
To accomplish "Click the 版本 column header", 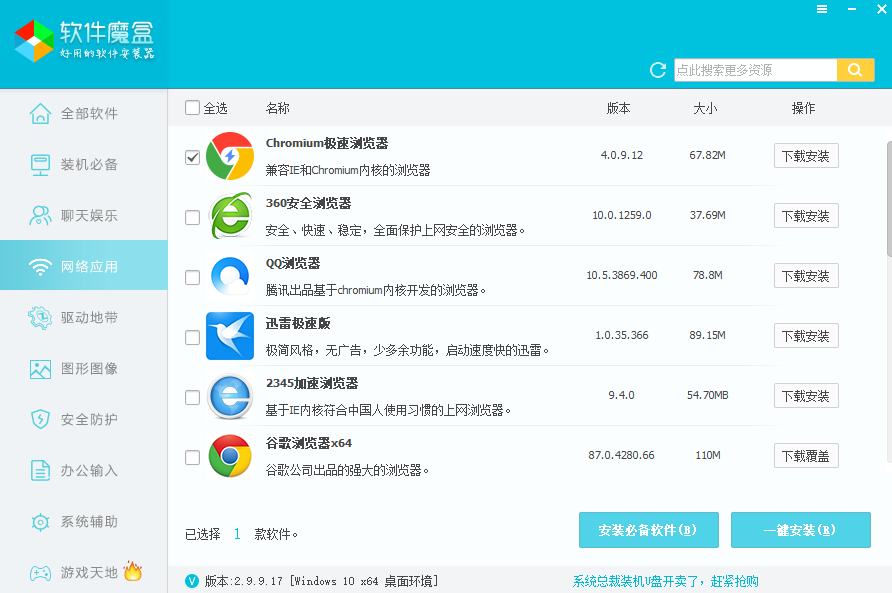I will coord(618,108).
